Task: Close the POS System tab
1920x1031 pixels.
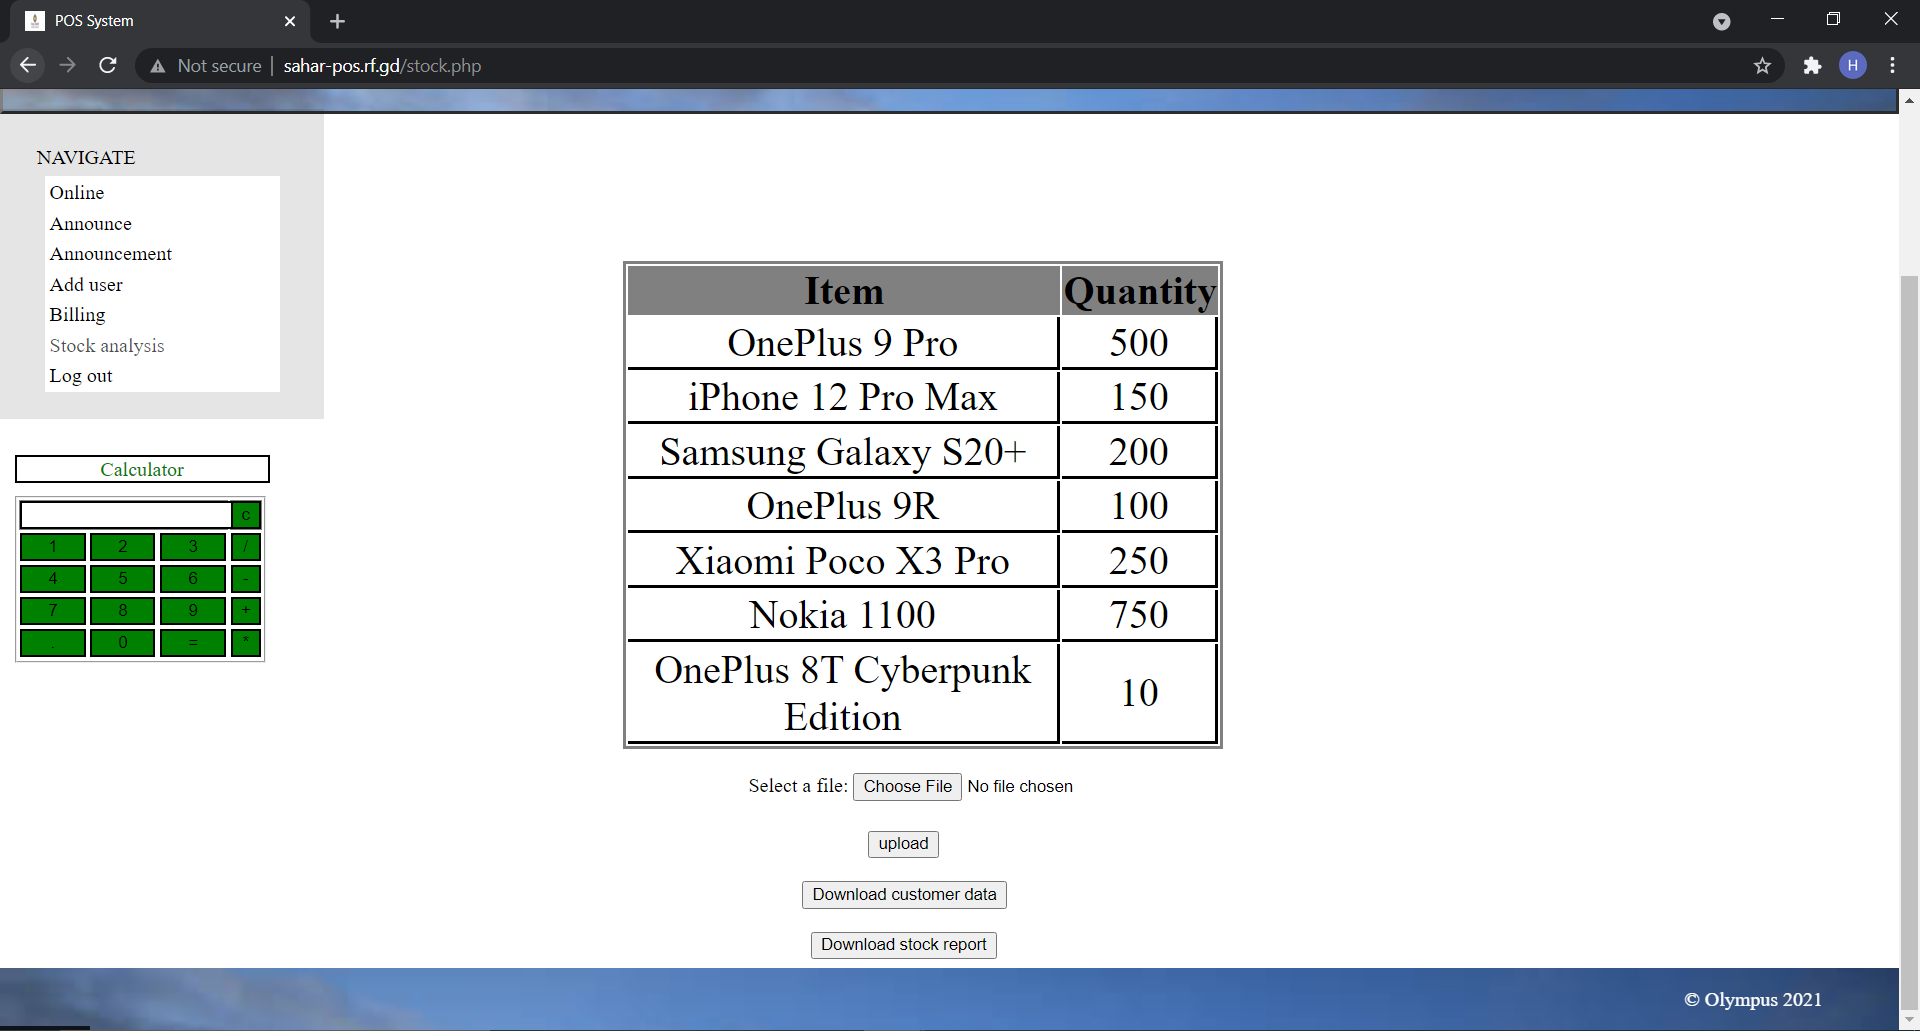Action: click(x=290, y=21)
